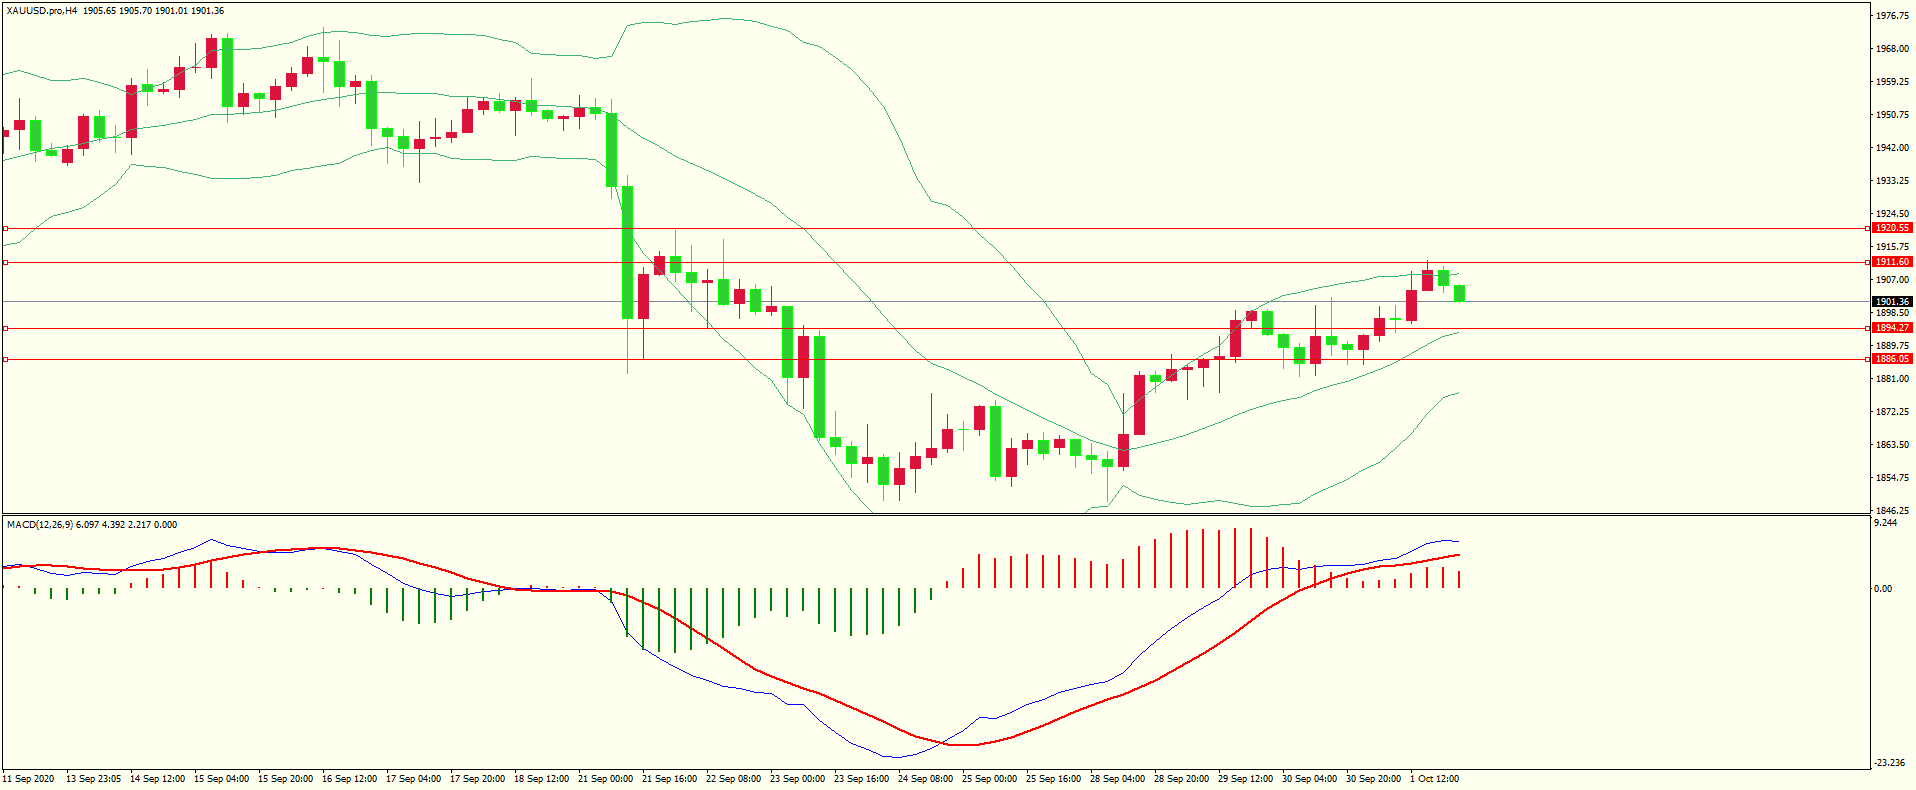This screenshot has height=790, width=1916.
Task: Select left-end handle of the 1894.27 line
Action: point(5,328)
